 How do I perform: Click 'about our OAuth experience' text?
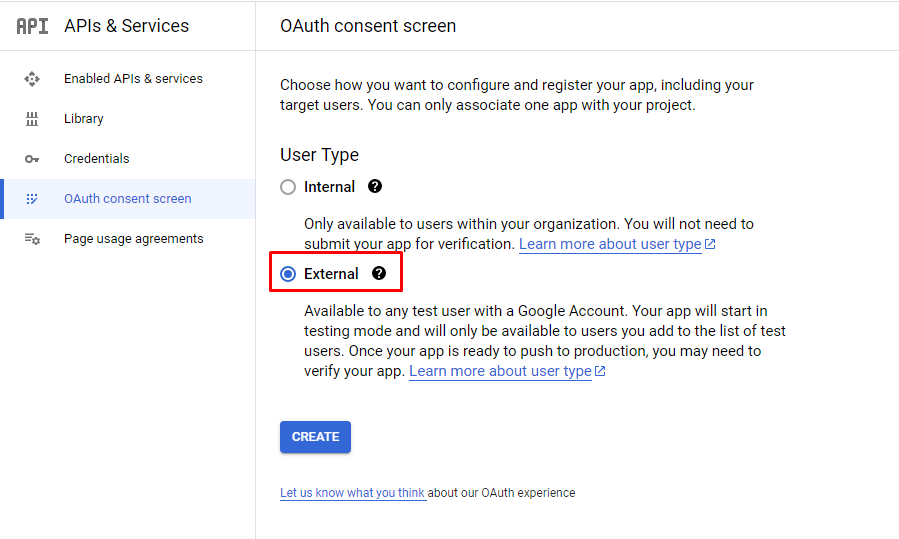coord(501,493)
